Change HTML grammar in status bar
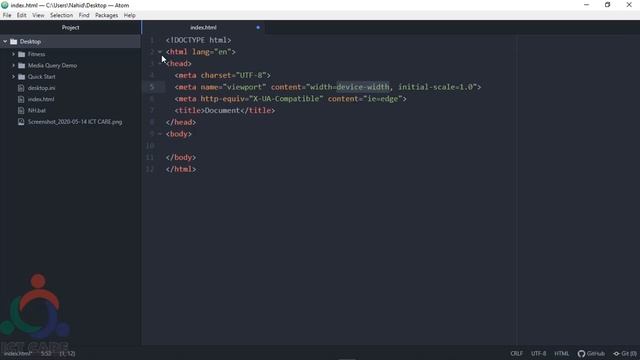Viewport: 640px width, 360px height. point(561,353)
